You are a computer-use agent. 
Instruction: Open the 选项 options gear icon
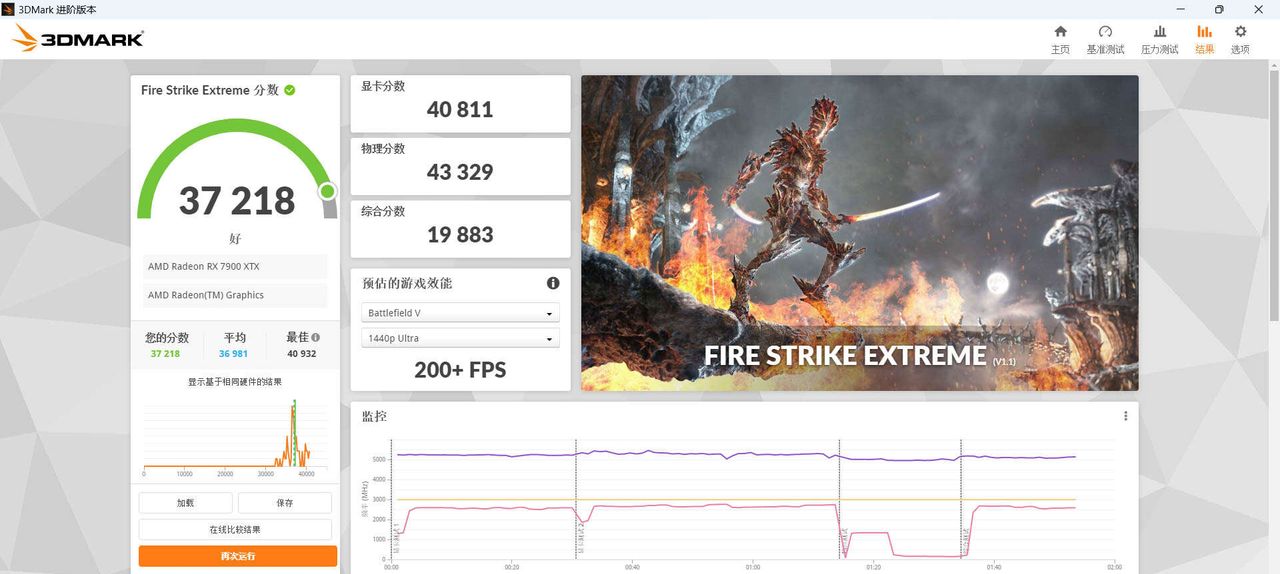click(1240, 32)
